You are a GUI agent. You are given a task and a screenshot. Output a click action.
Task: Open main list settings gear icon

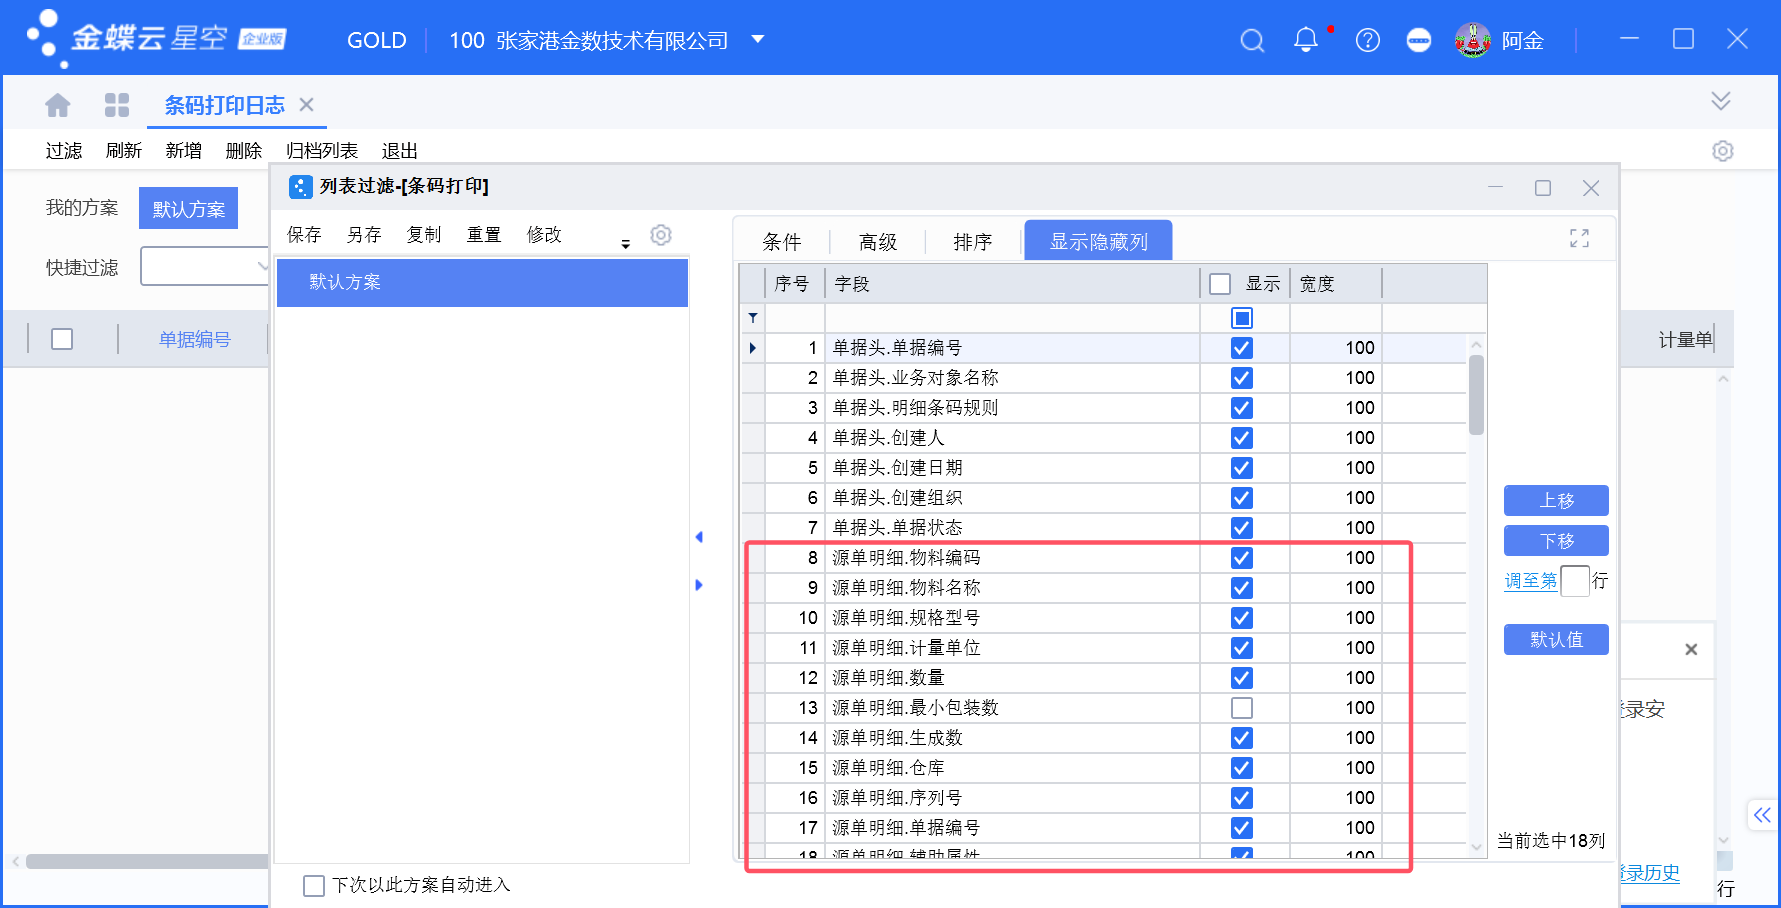click(1722, 151)
